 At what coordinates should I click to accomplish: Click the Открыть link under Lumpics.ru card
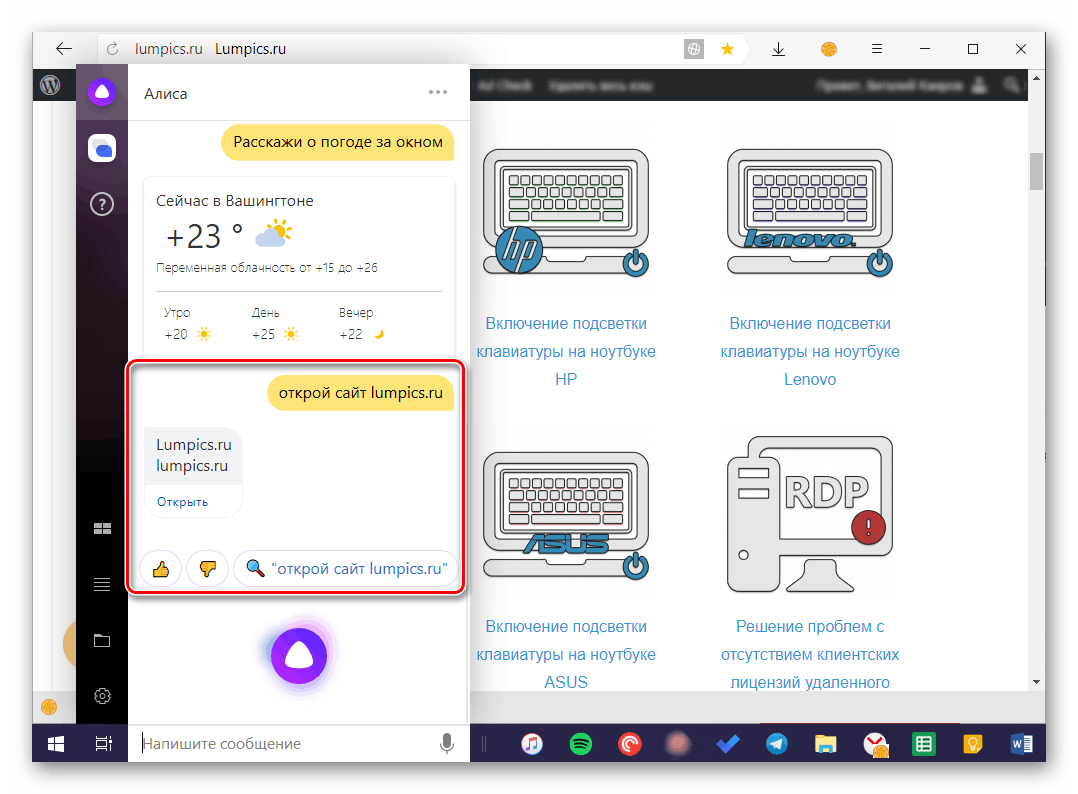pyautogui.click(x=182, y=501)
